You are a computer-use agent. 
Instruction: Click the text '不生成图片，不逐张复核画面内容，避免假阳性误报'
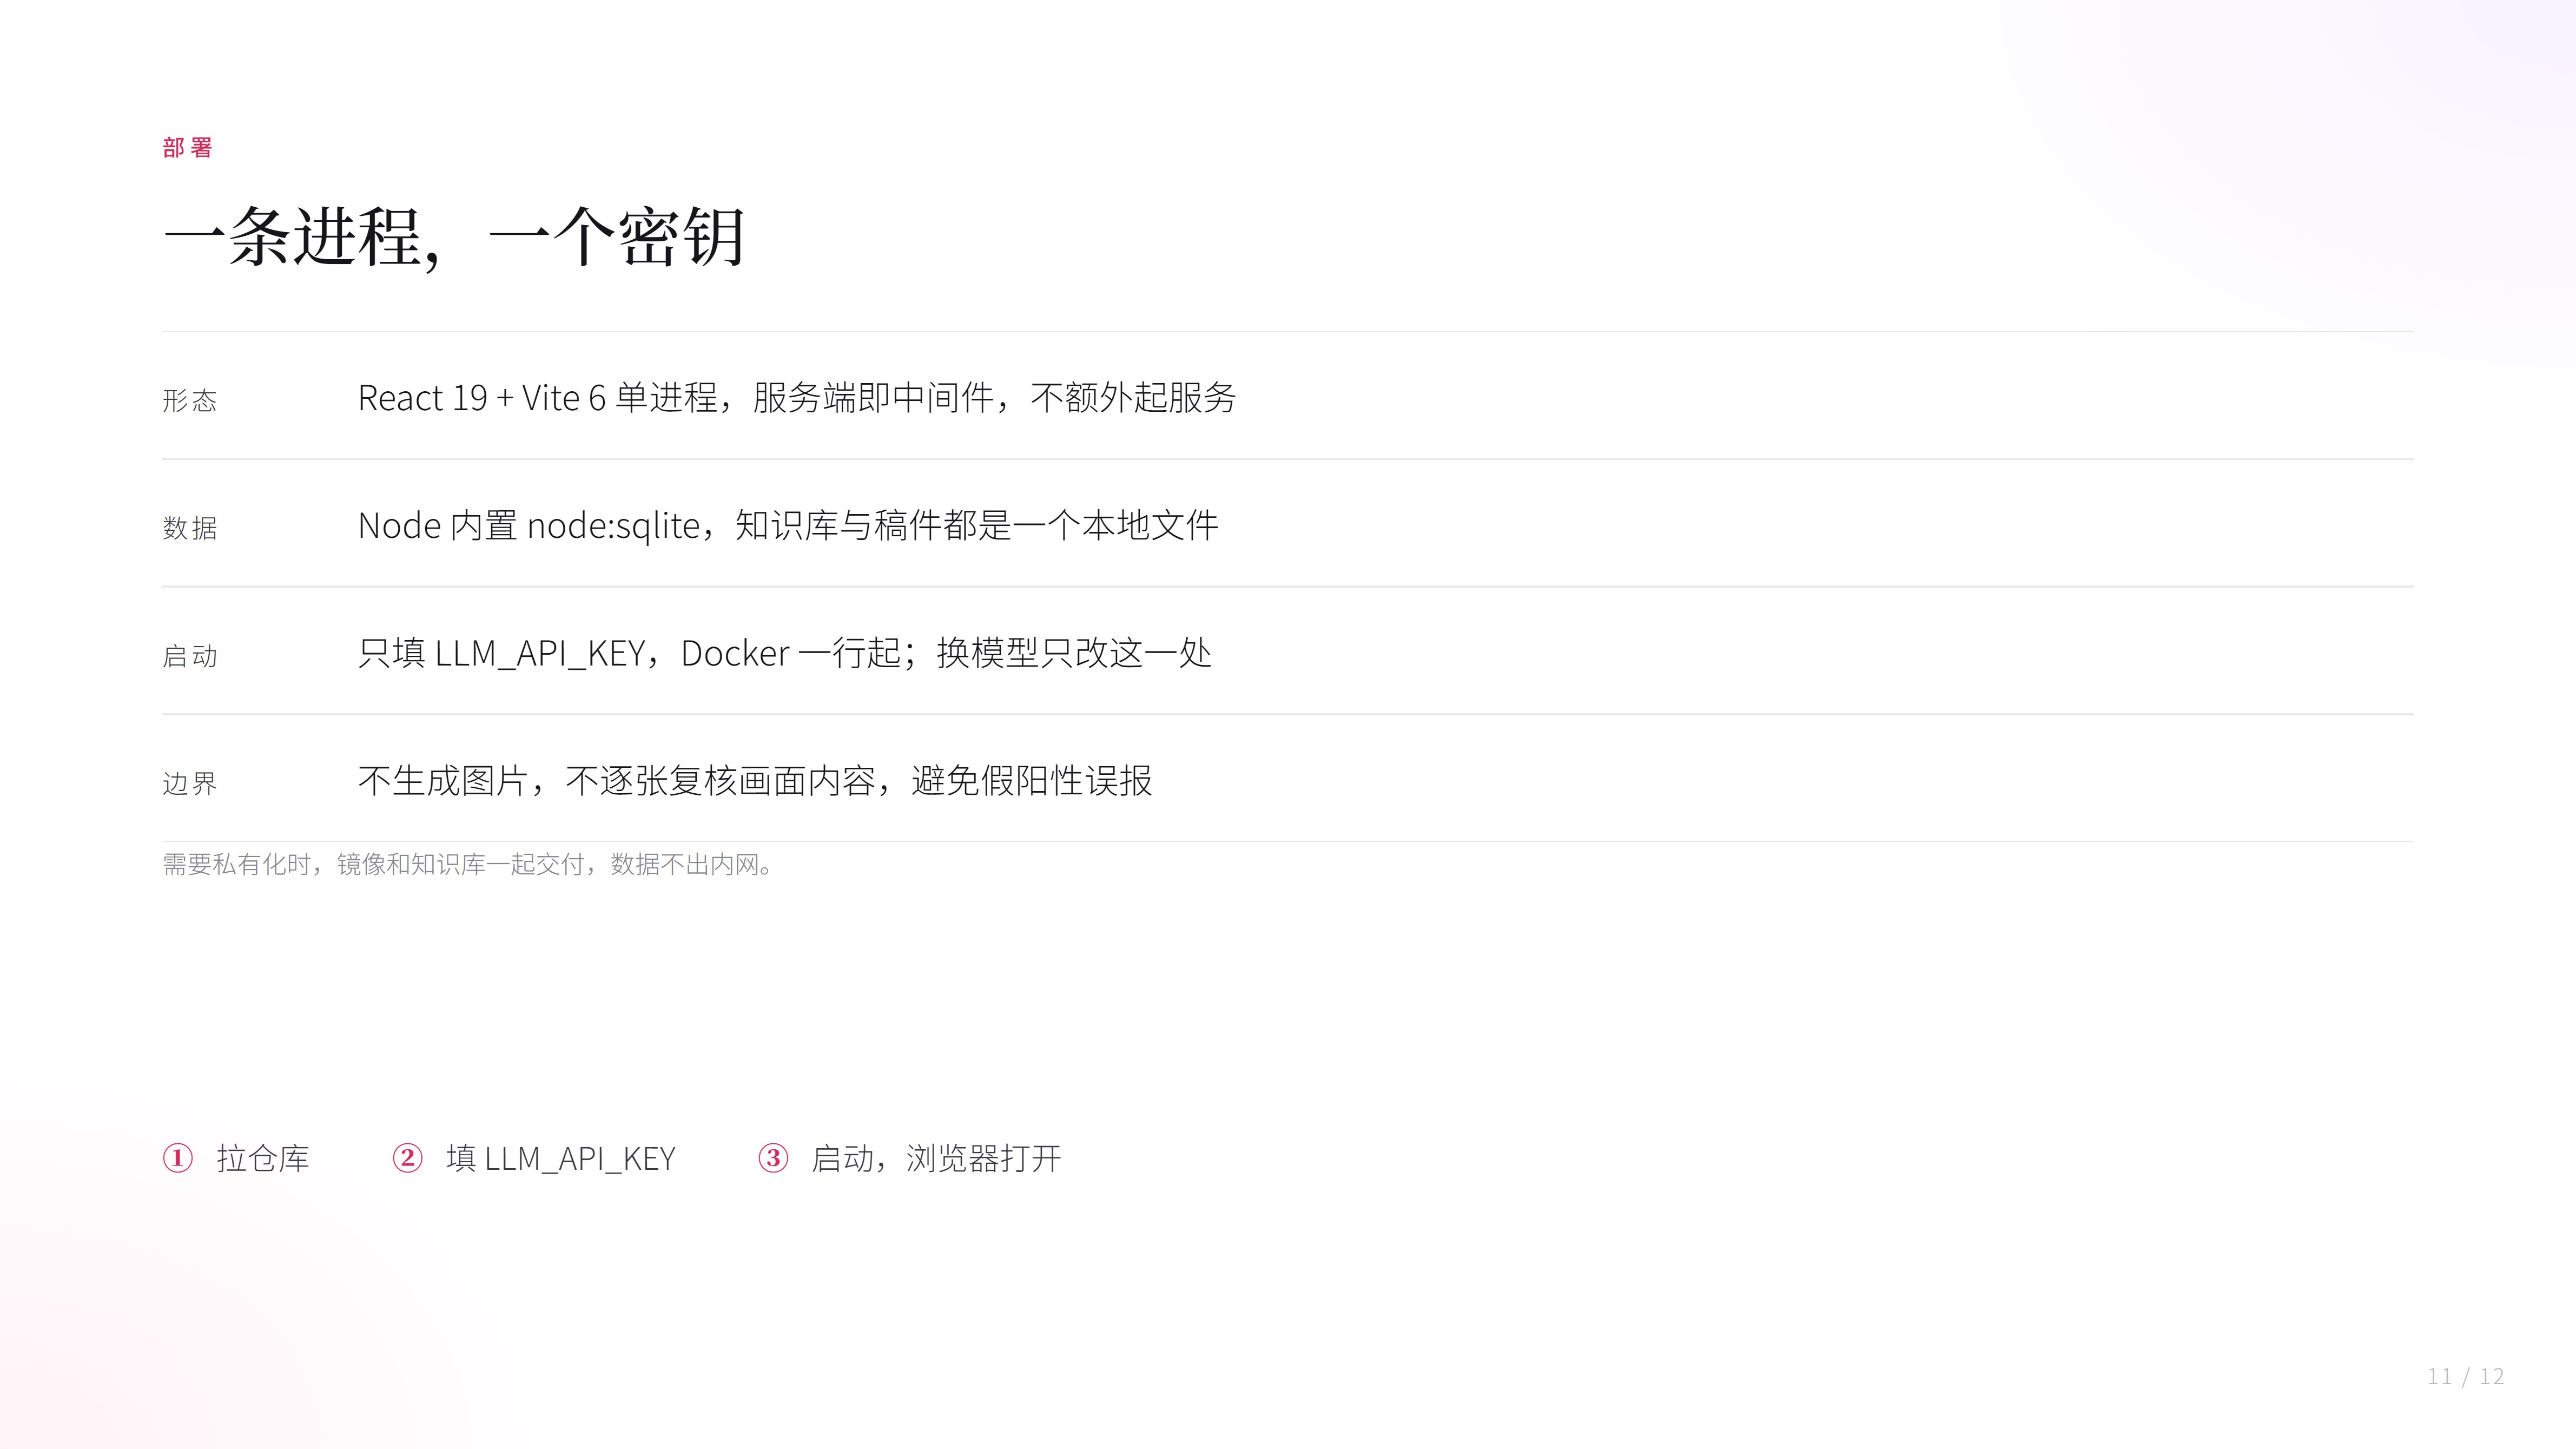(755, 780)
